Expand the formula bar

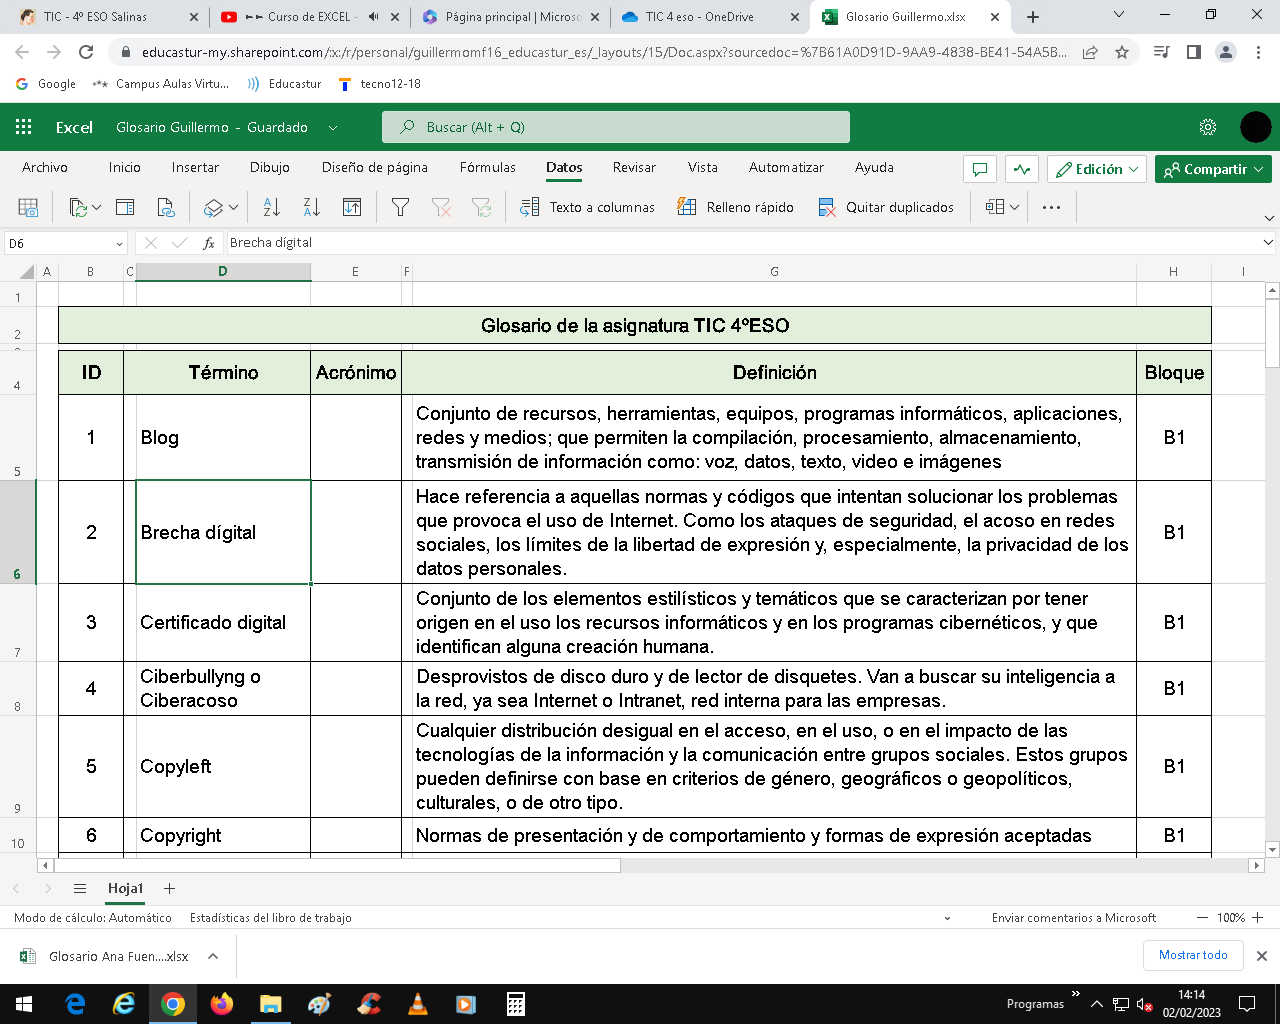coord(1268,242)
